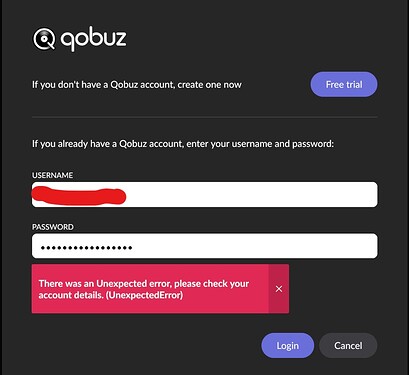Click the Unexpected error banner message

[x=144, y=289]
